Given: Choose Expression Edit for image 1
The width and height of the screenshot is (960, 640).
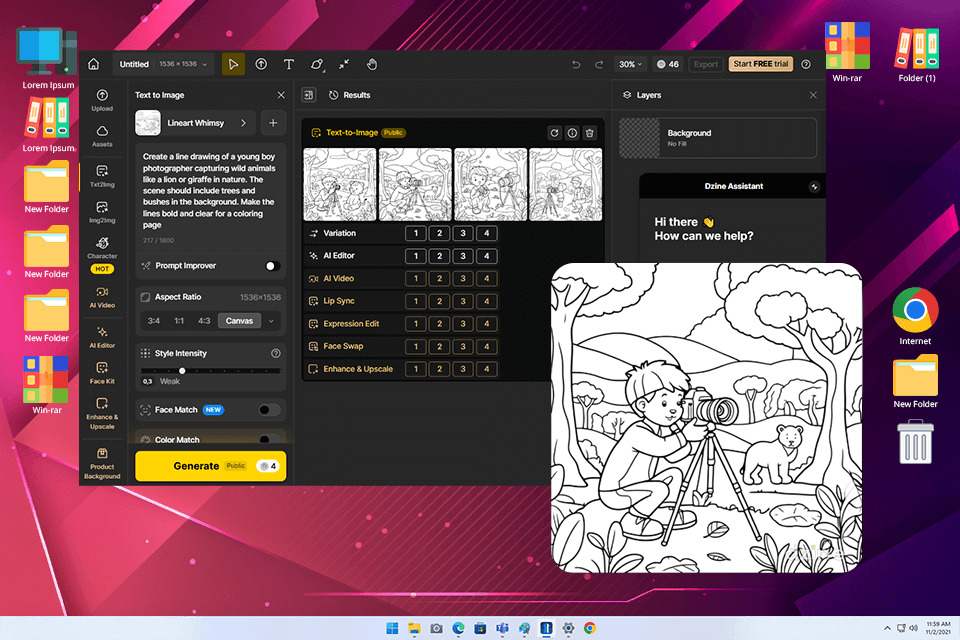Looking at the screenshot, I should pos(416,324).
